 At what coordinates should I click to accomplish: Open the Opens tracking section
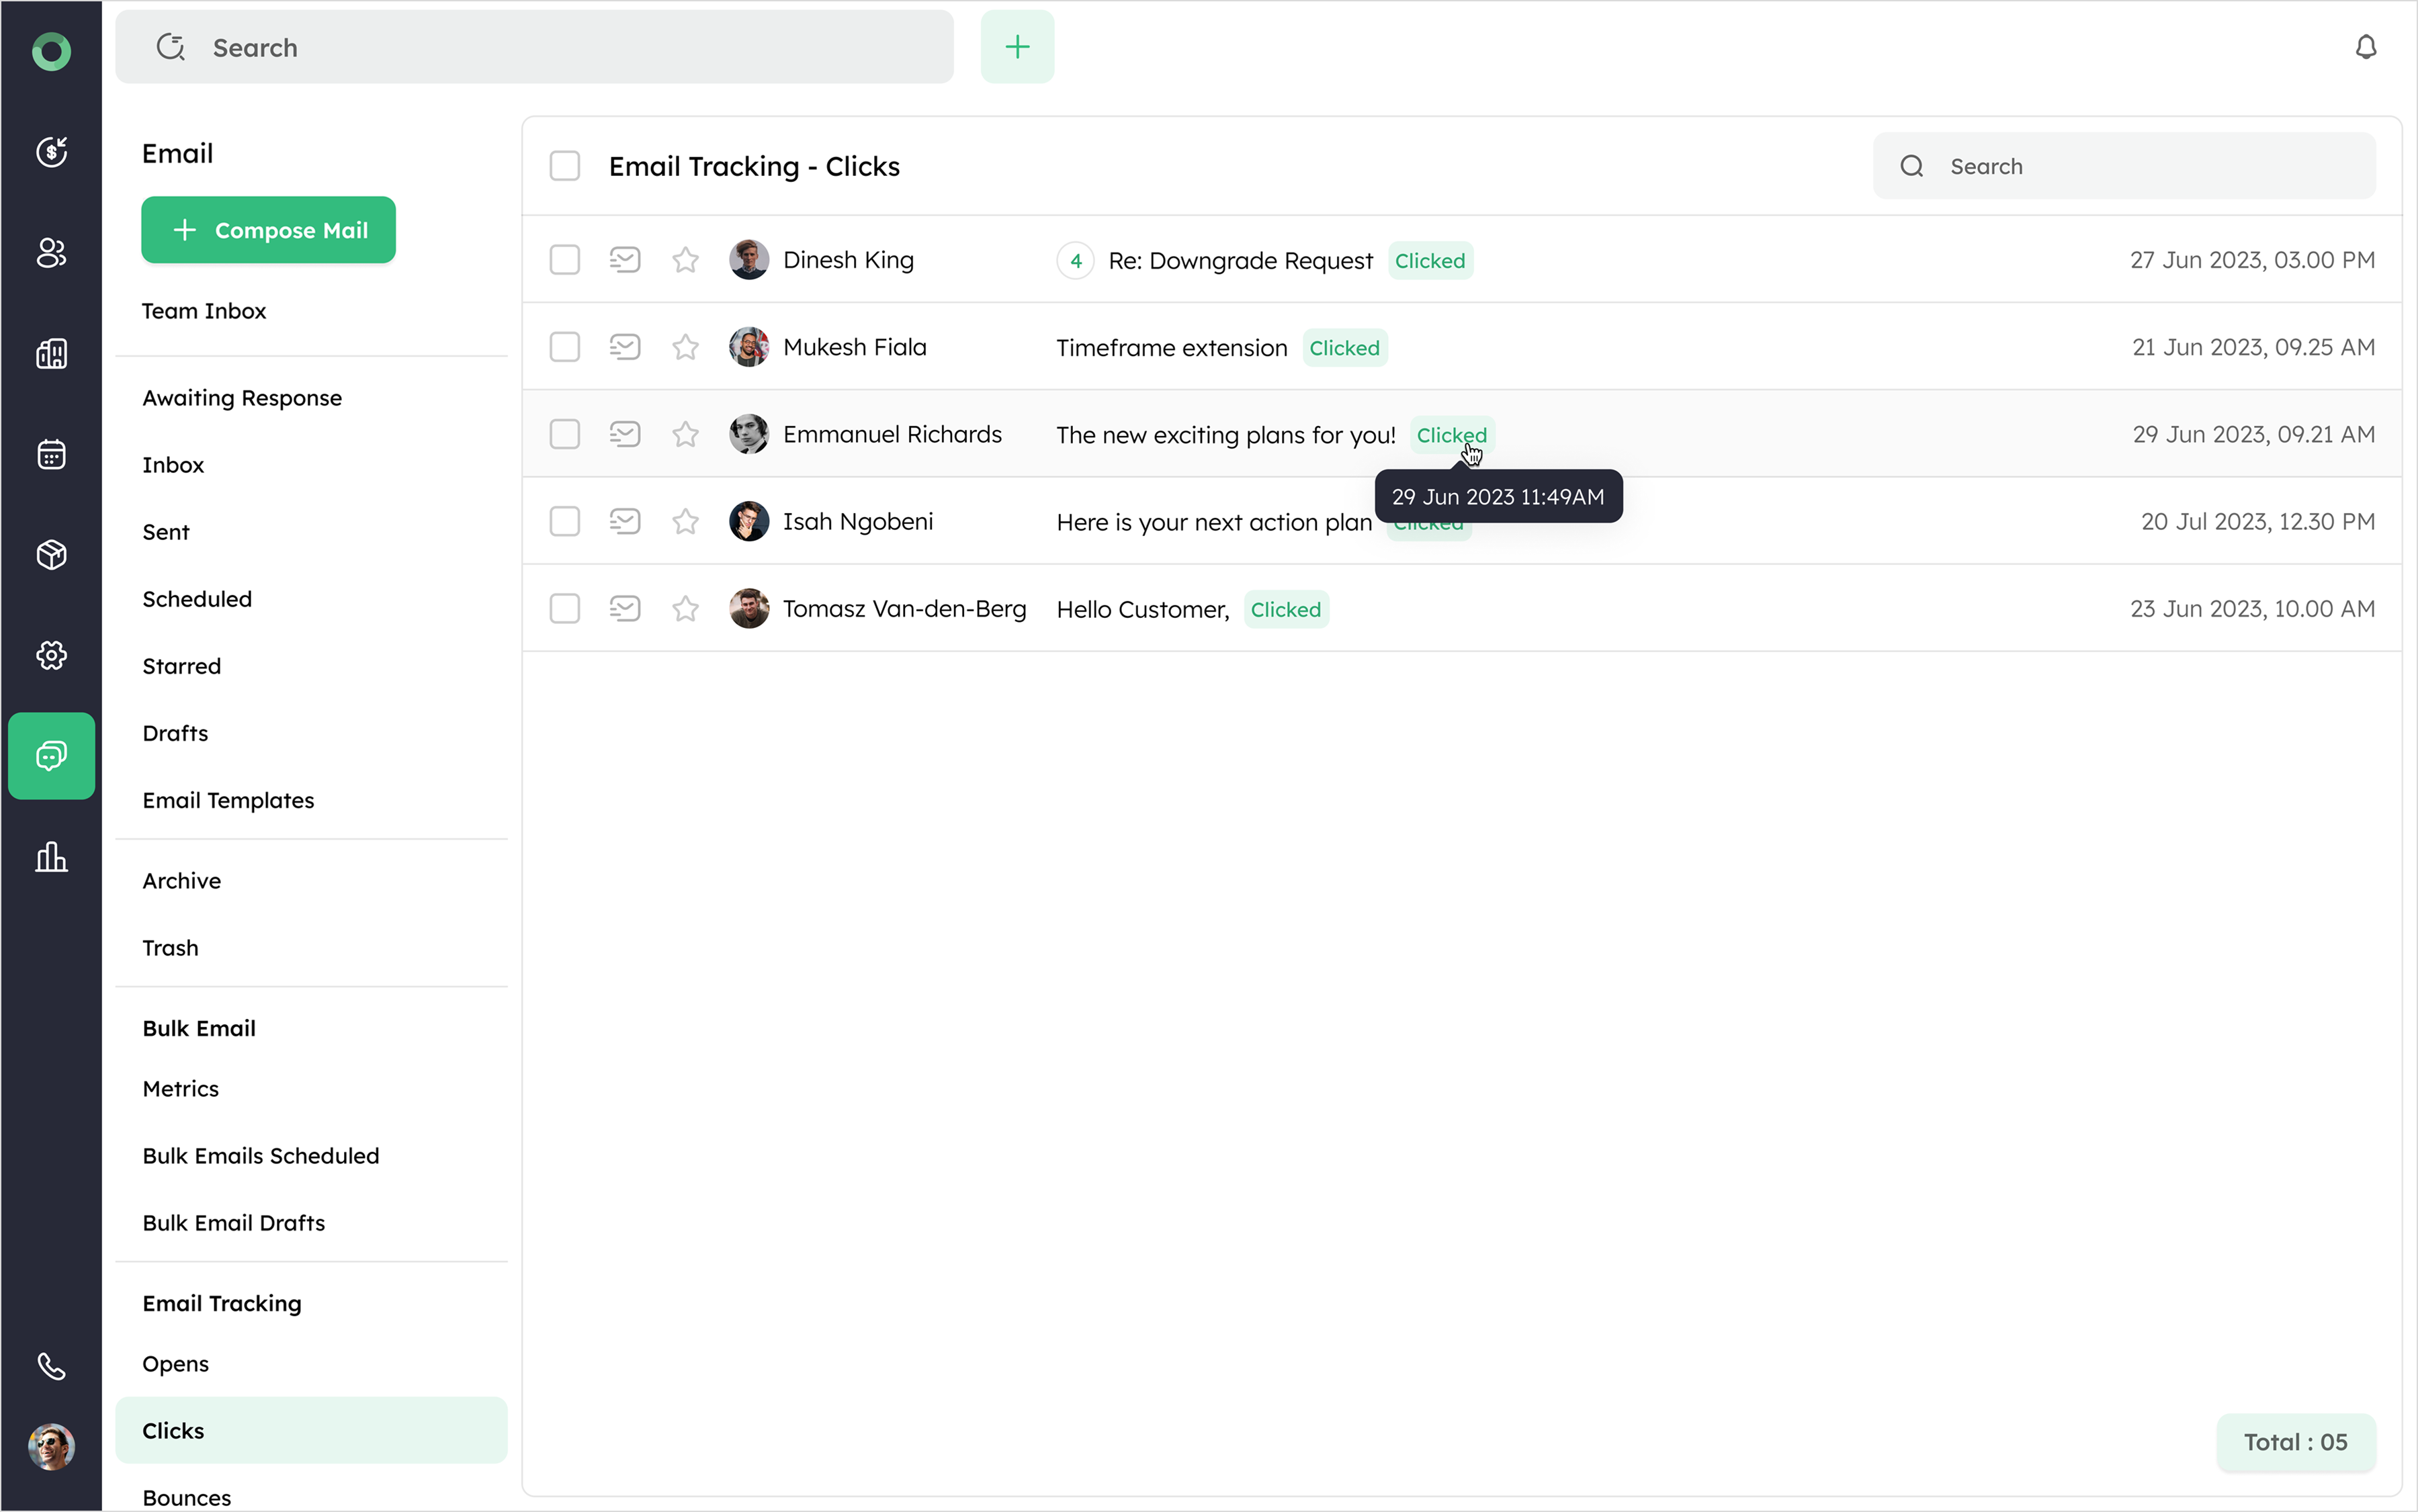tap(176, 1363)
